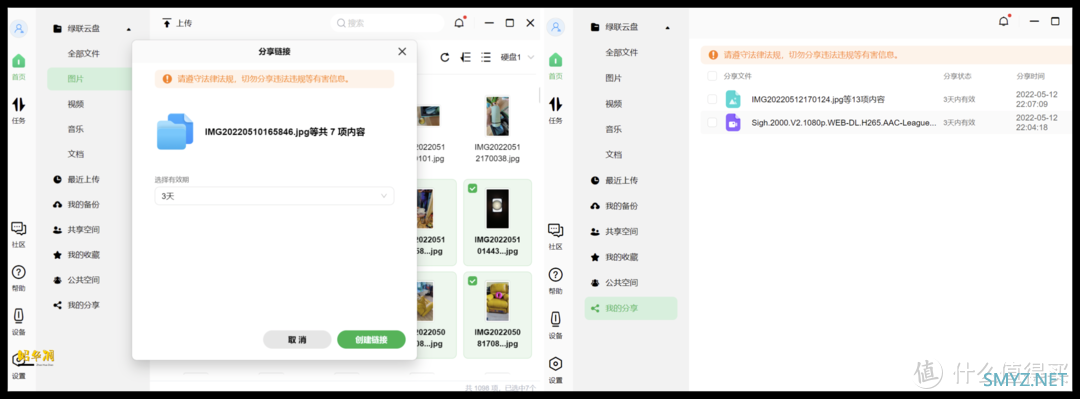1080x399 pixels.
Task: Close the 分享链接 dialog
Action: pyautogui.click(x=402, y=52)
